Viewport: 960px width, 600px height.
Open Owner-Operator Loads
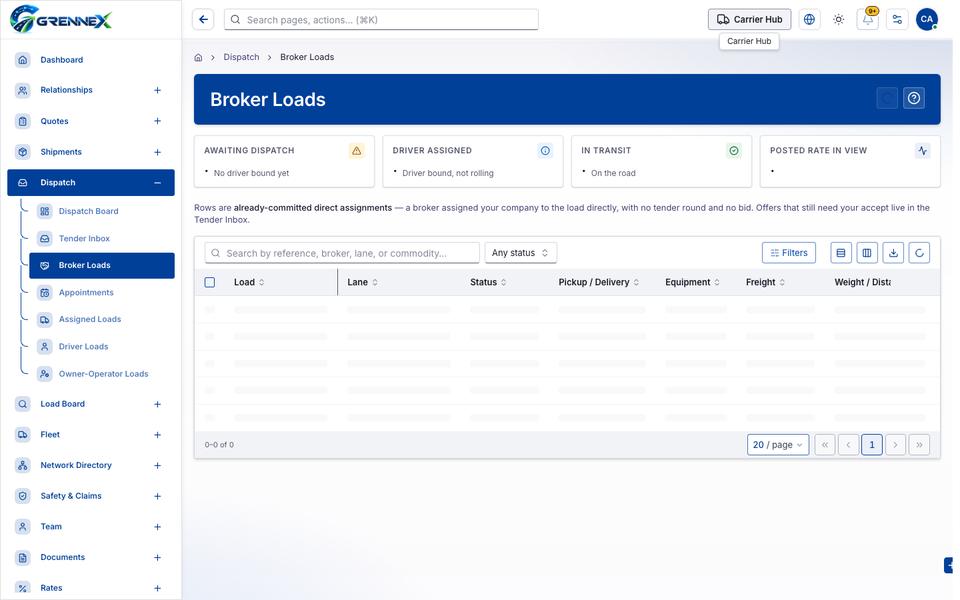coord(102,374)
